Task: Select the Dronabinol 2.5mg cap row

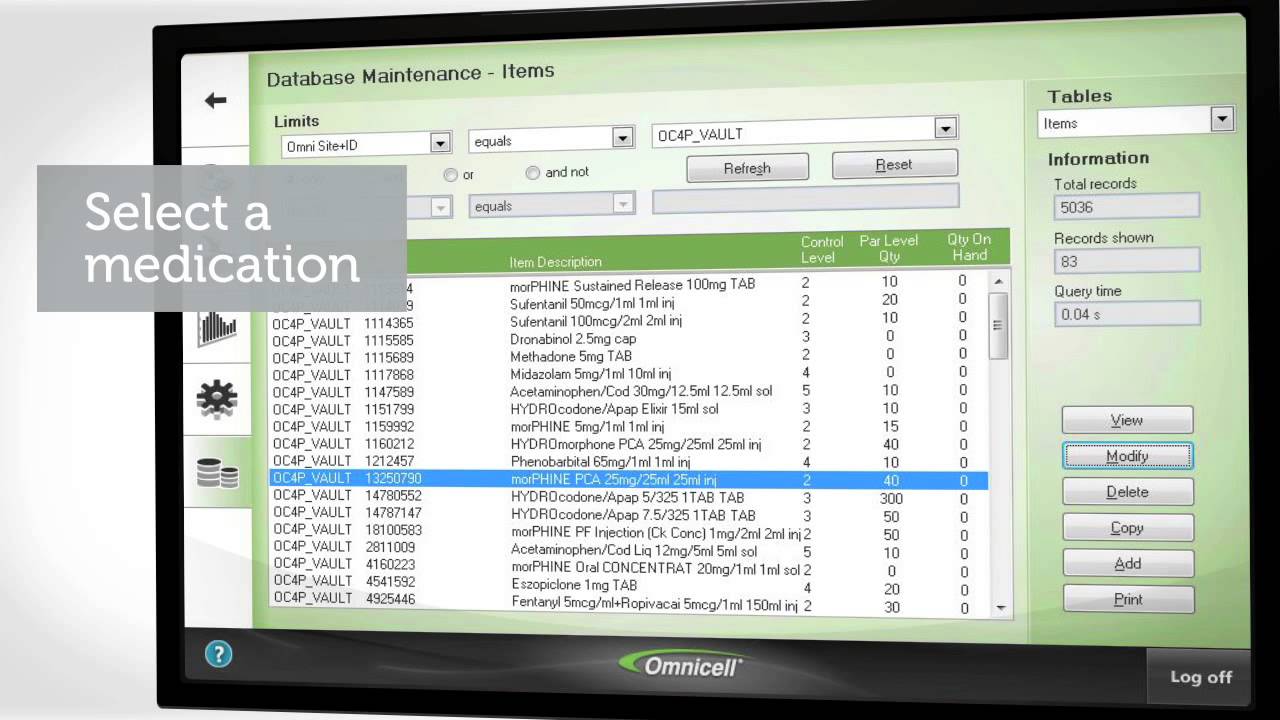Action: pyautogui.click(x=628, y=339)
